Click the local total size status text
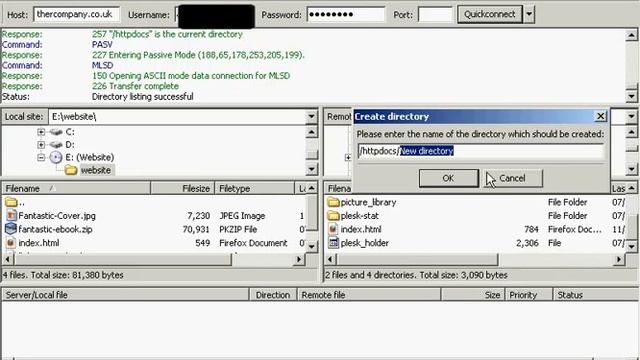 [x=63, y=275]
